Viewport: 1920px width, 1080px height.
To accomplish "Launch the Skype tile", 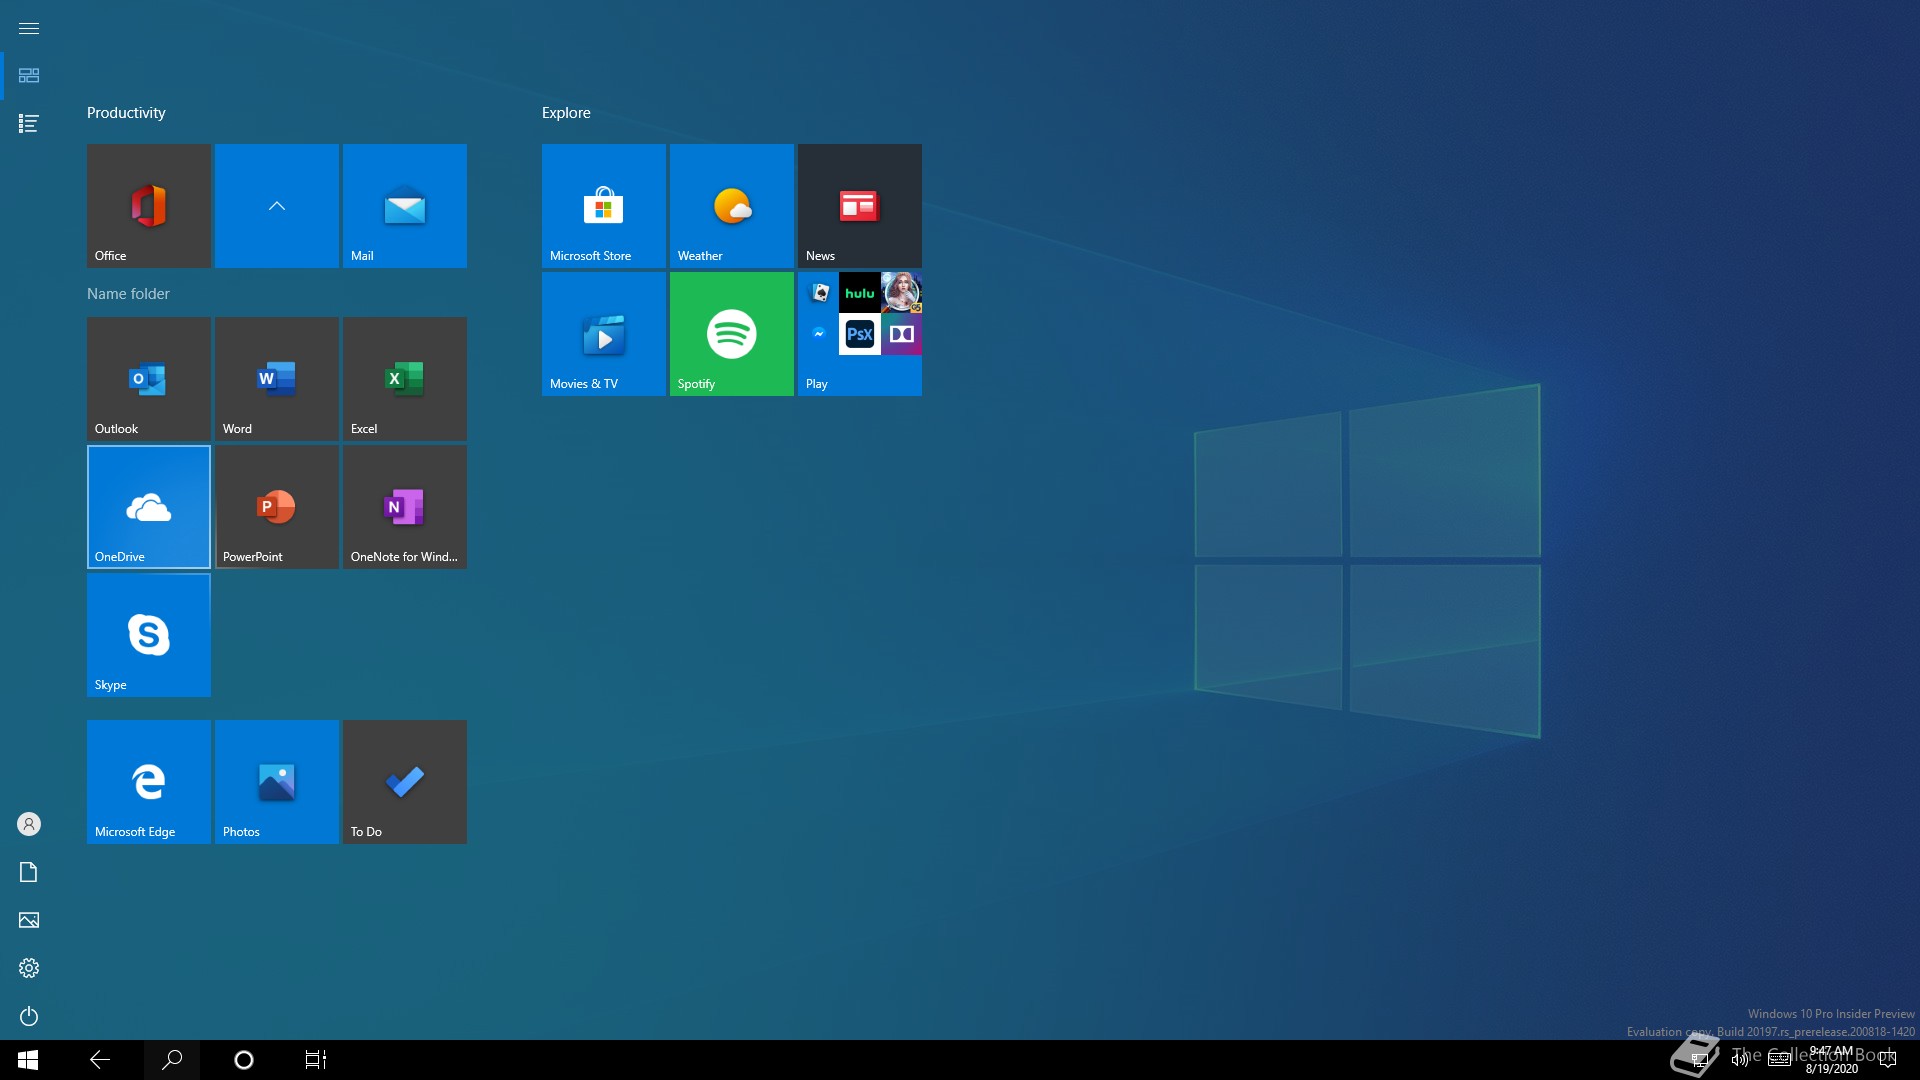I will pos(148,635).
